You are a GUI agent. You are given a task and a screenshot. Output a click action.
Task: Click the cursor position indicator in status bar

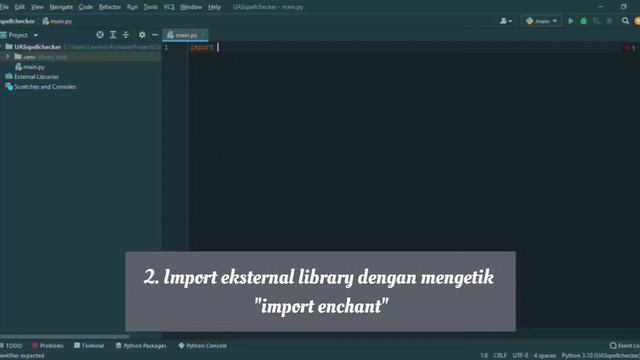point(484,356)
